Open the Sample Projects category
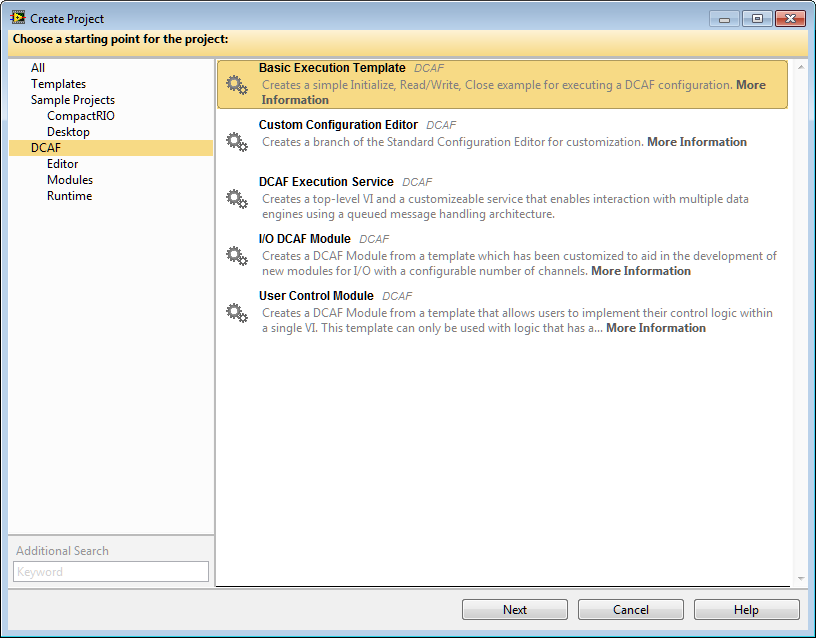The height and width of the screenshot is (638, 816). pos(73,100)
